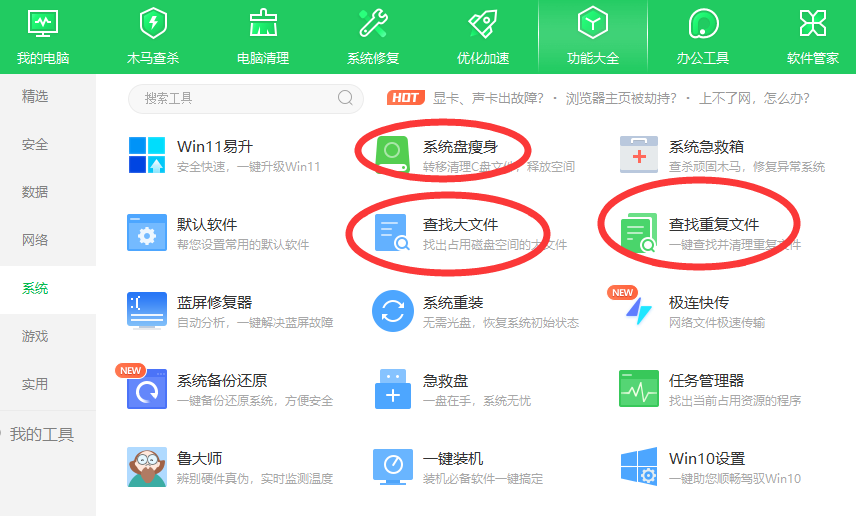Launch Win11易升 windows icon
856x516 pixels.
coord(147,155)
